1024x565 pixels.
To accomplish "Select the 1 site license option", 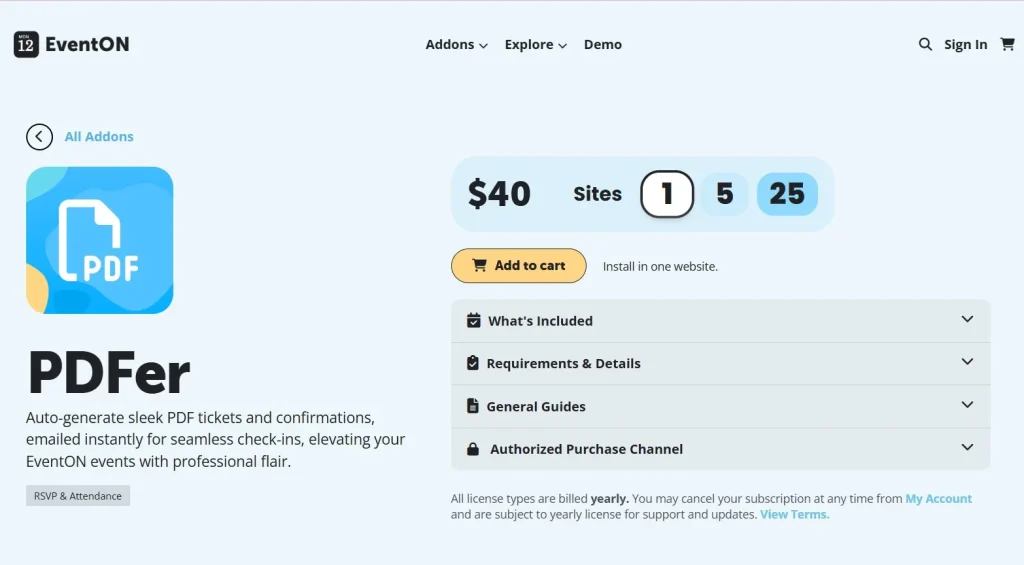I will point(667,194).
